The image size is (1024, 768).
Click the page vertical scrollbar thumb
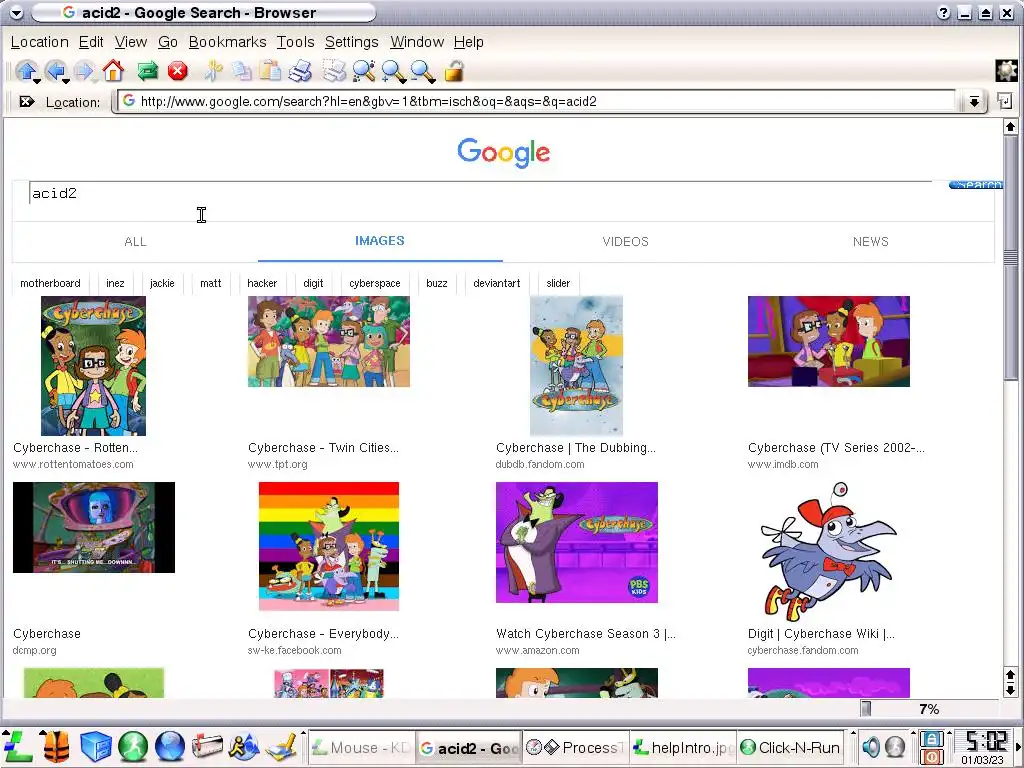1010,257
